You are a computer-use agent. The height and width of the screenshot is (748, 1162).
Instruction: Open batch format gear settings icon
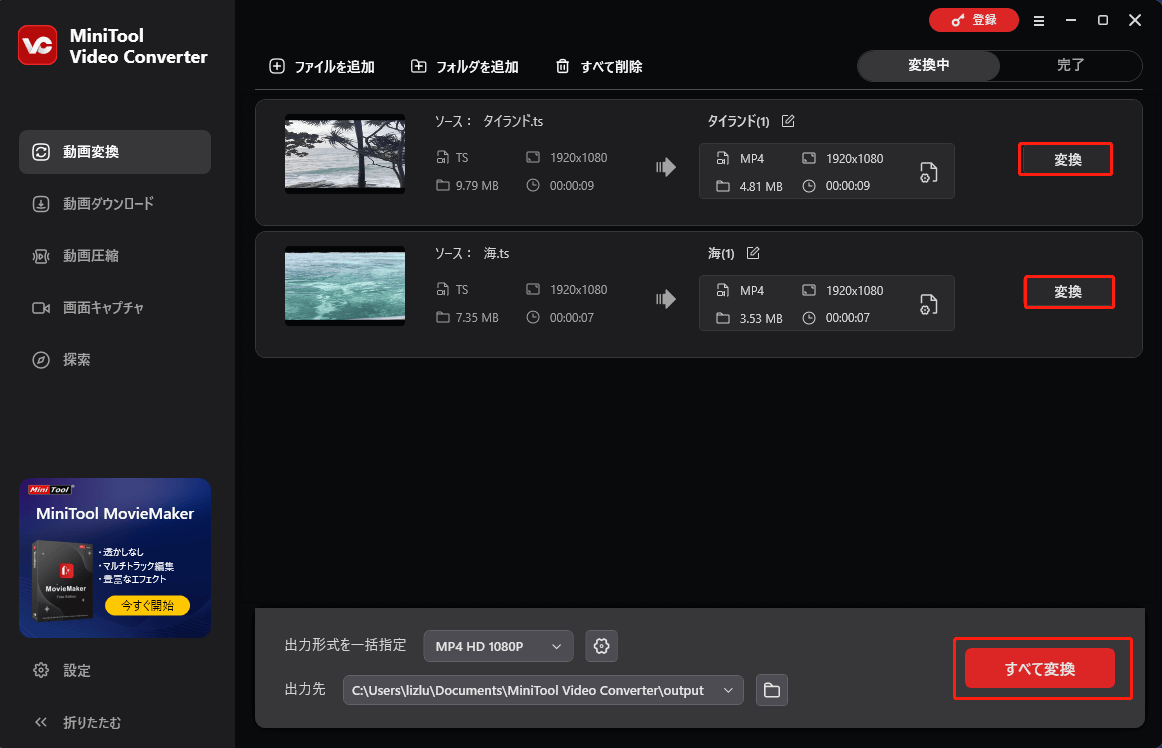602,646
